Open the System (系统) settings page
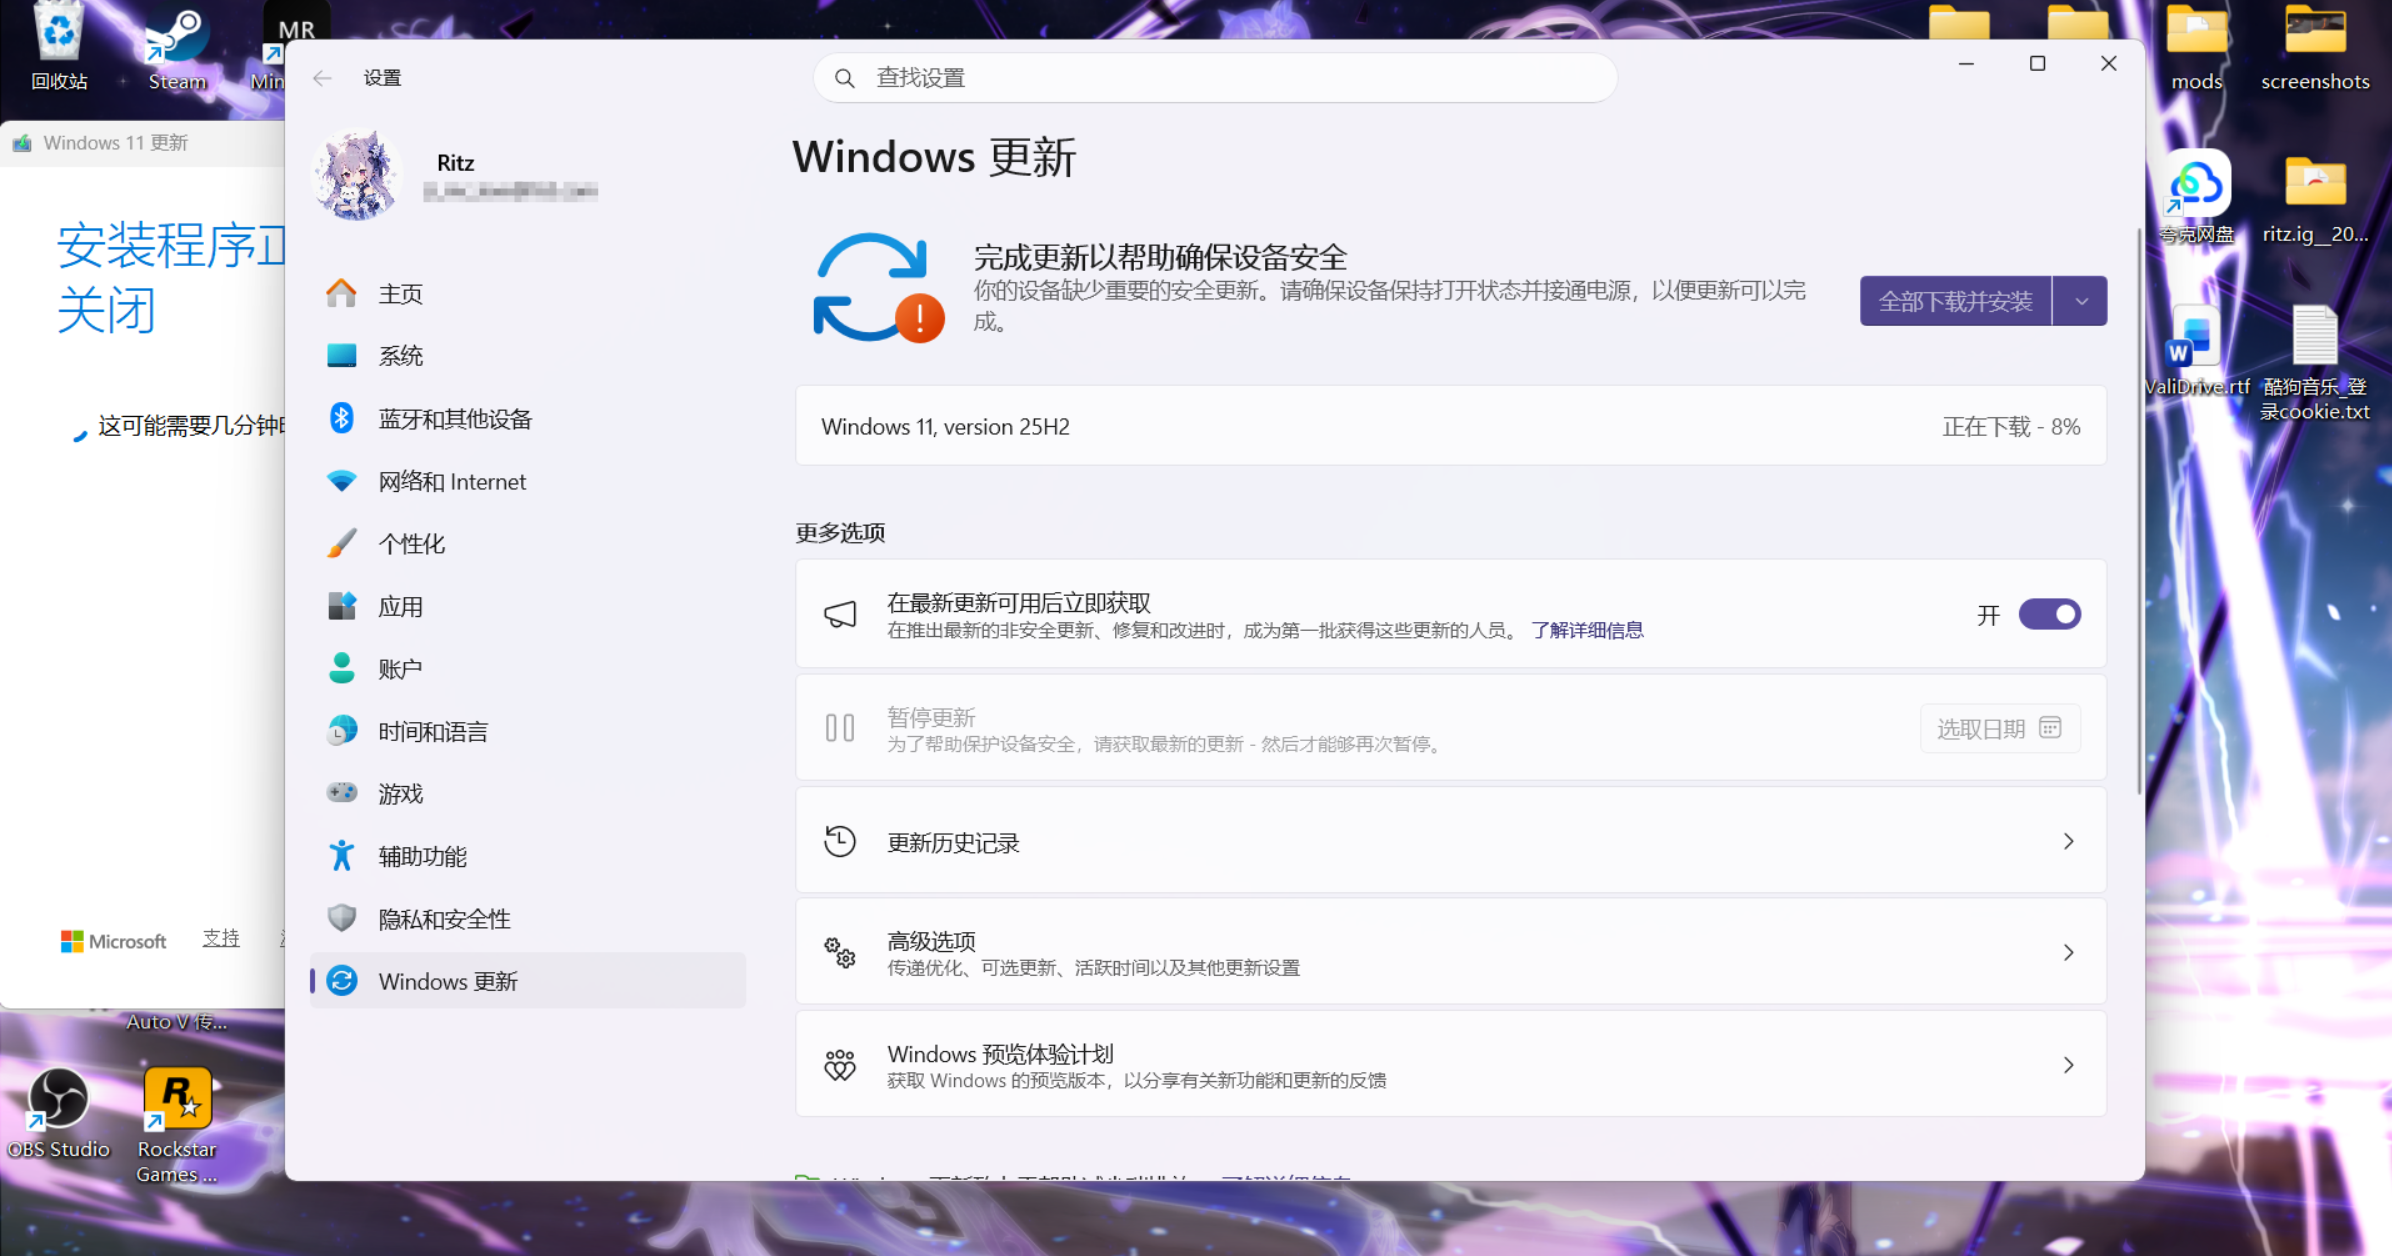This screenshot has height=1256, width=2392. tap(527, 355)
